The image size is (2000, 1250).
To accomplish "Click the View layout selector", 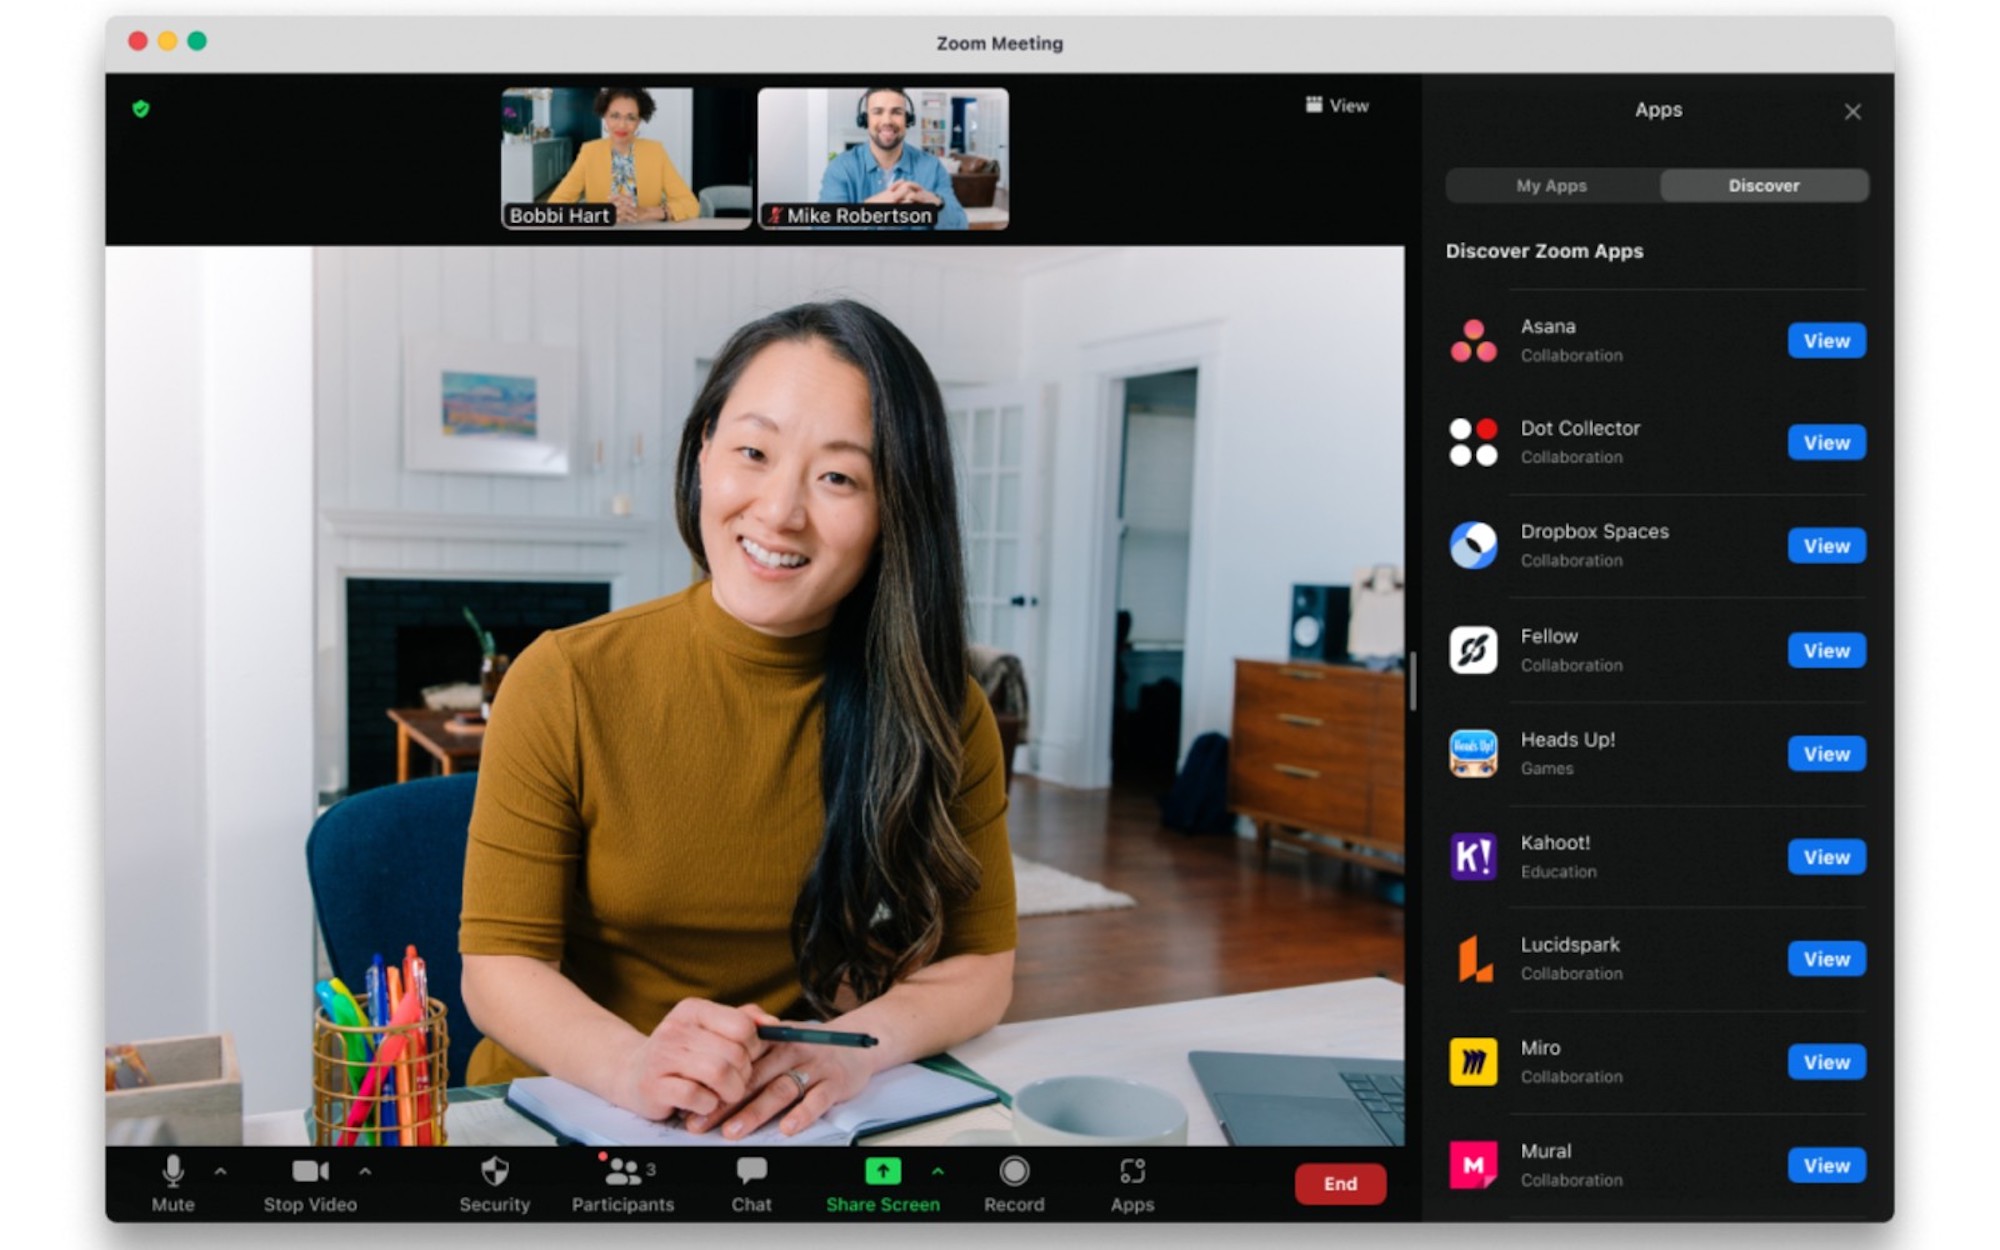I will point(1328,105).
